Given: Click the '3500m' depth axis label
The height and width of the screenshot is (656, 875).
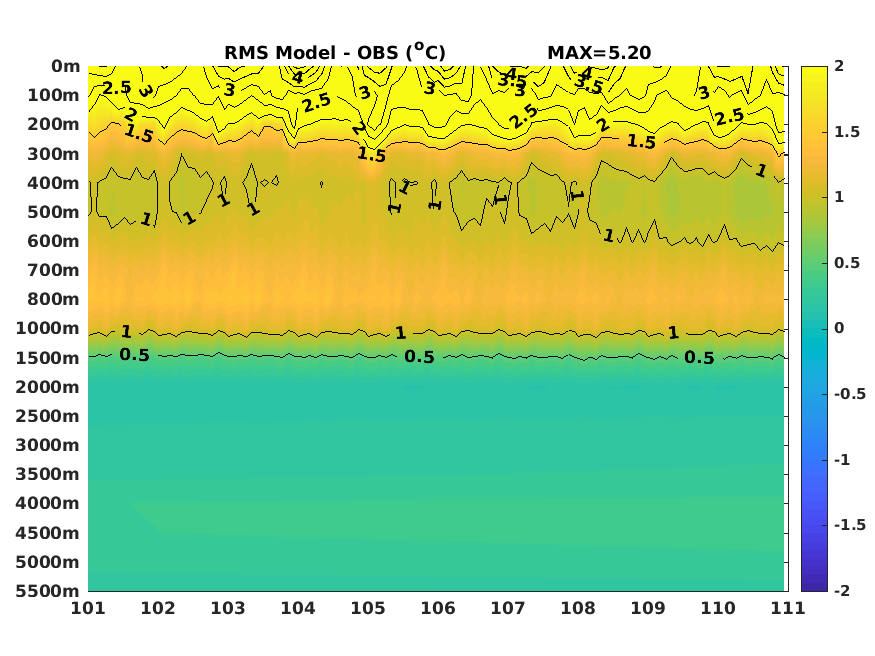Looking at the screenshot, I should click(48, 474).
